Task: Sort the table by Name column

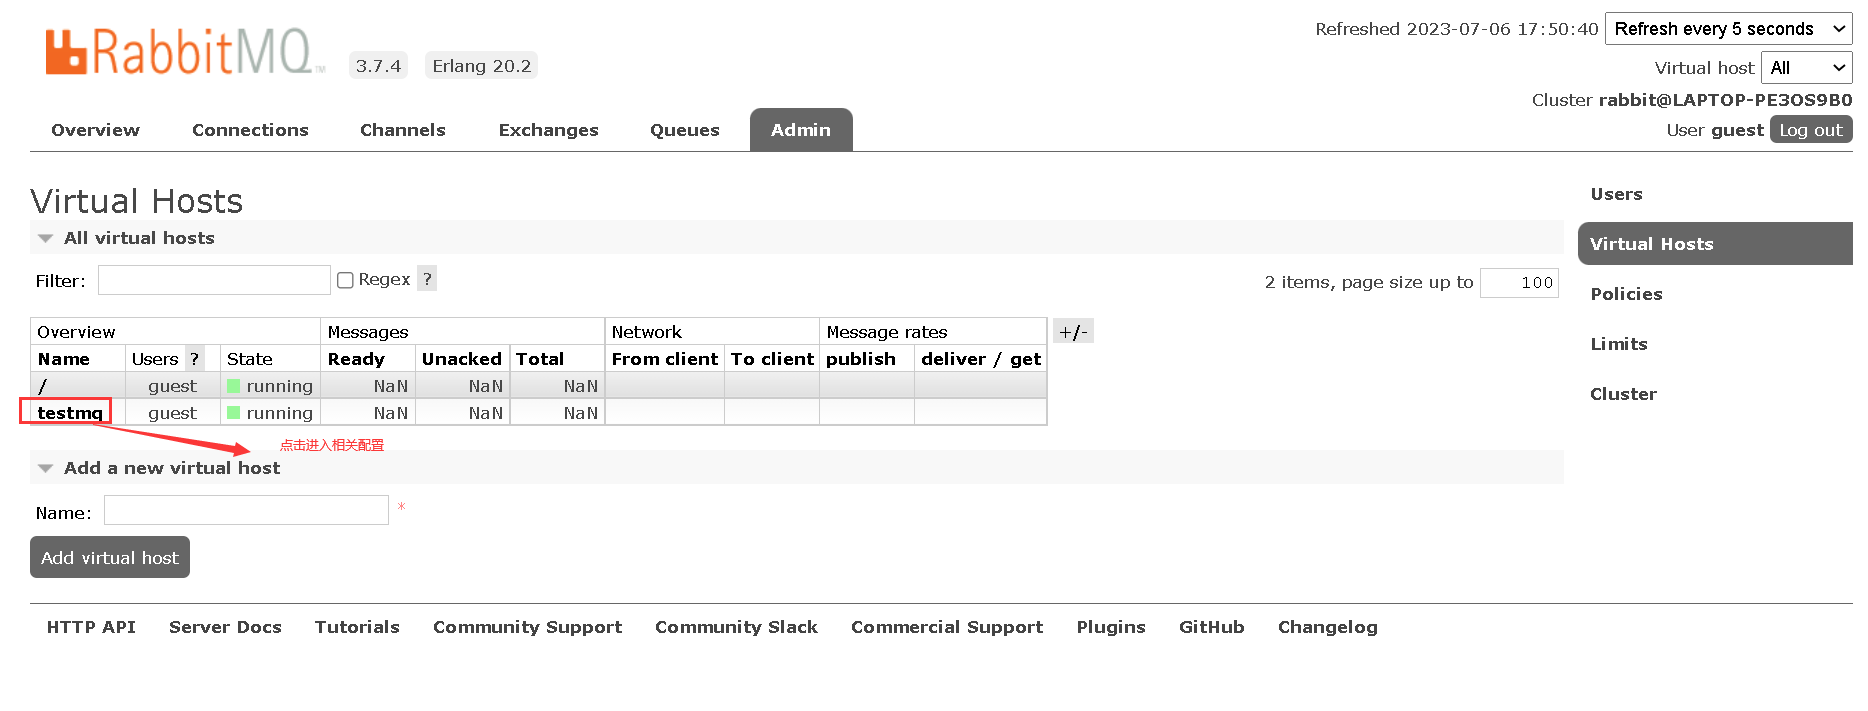Action: tap(64, 359)
